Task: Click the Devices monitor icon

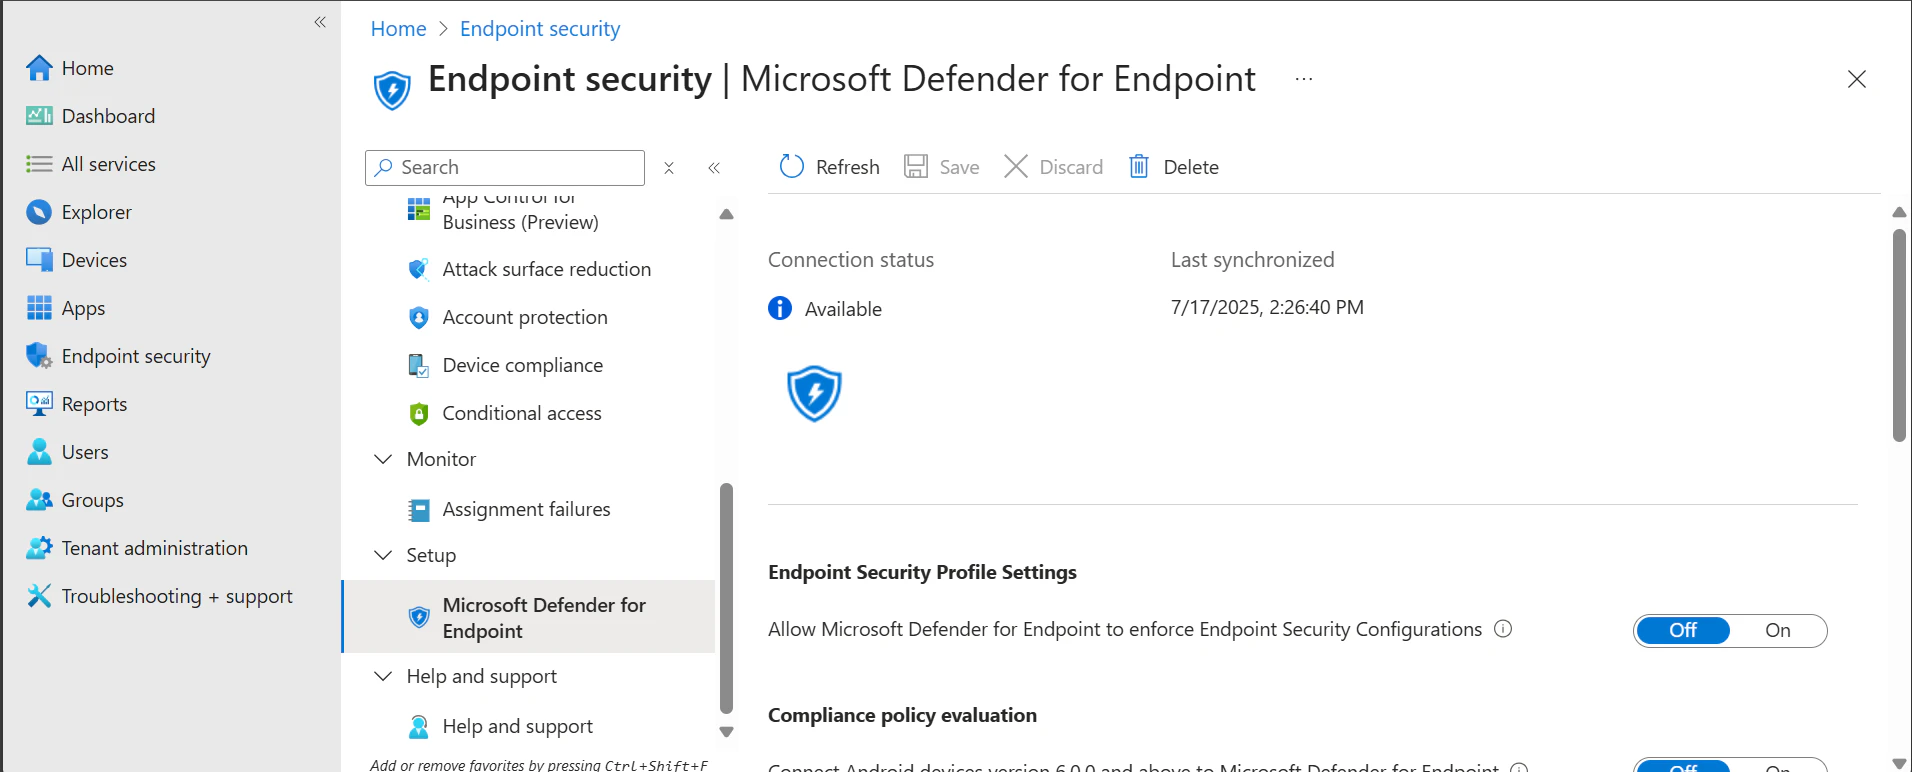Action: pos(39,260)
